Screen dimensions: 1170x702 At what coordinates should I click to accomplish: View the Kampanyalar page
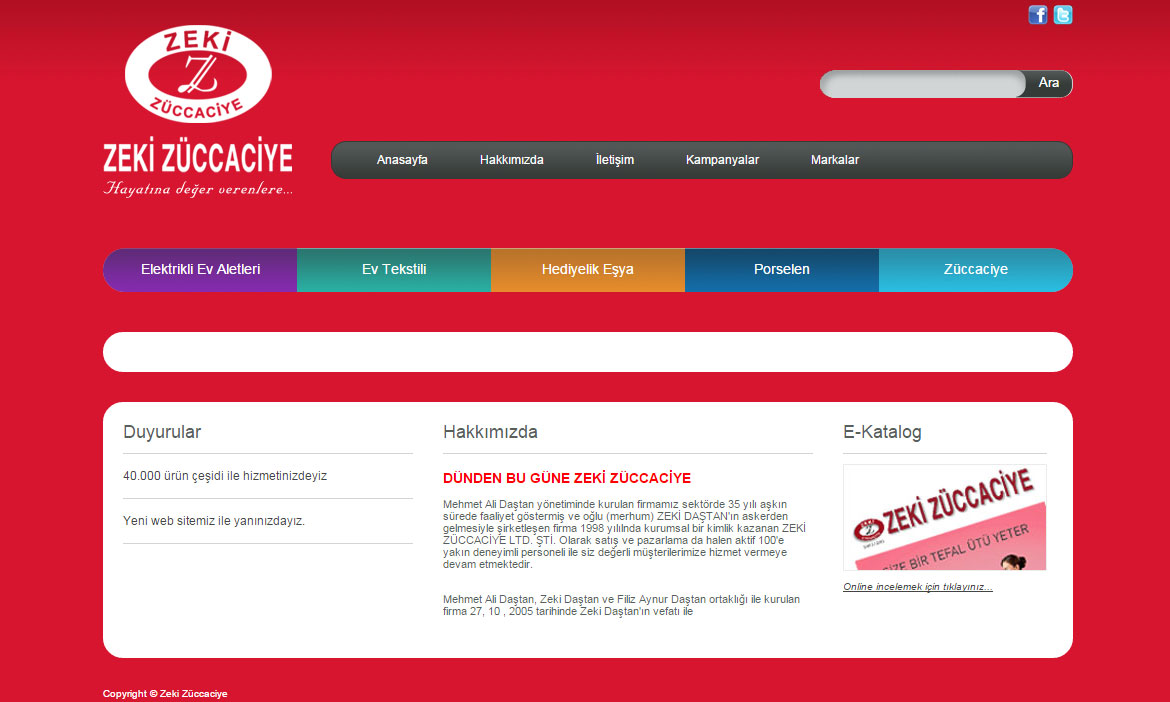pos(722,160)
